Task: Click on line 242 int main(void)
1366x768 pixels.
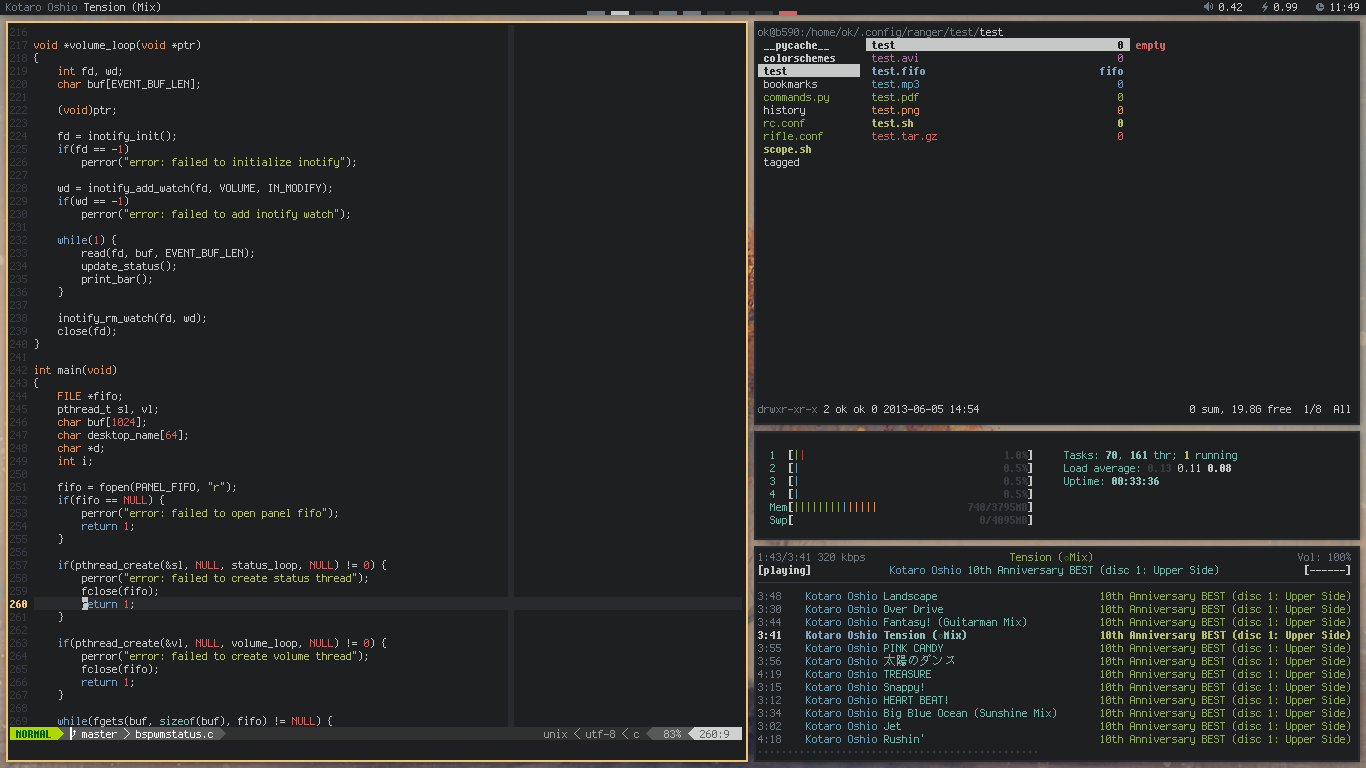Action: [75, 370]
